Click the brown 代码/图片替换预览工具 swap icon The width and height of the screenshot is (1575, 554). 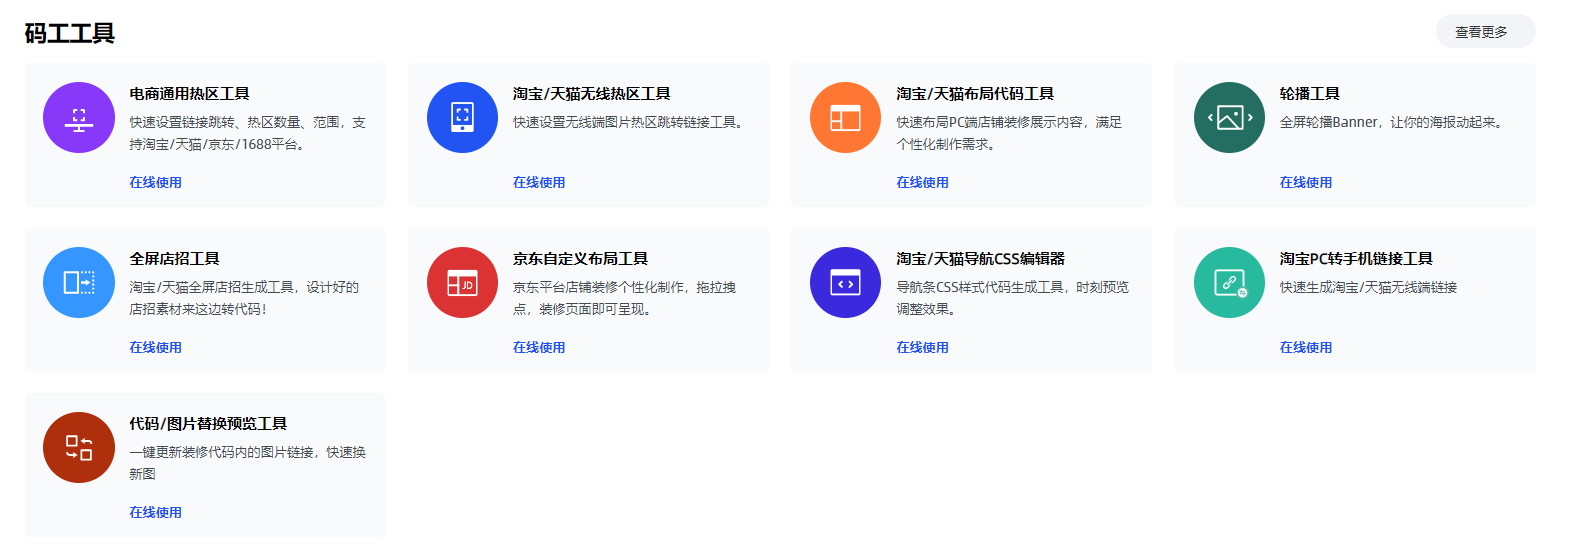(79, 448)
